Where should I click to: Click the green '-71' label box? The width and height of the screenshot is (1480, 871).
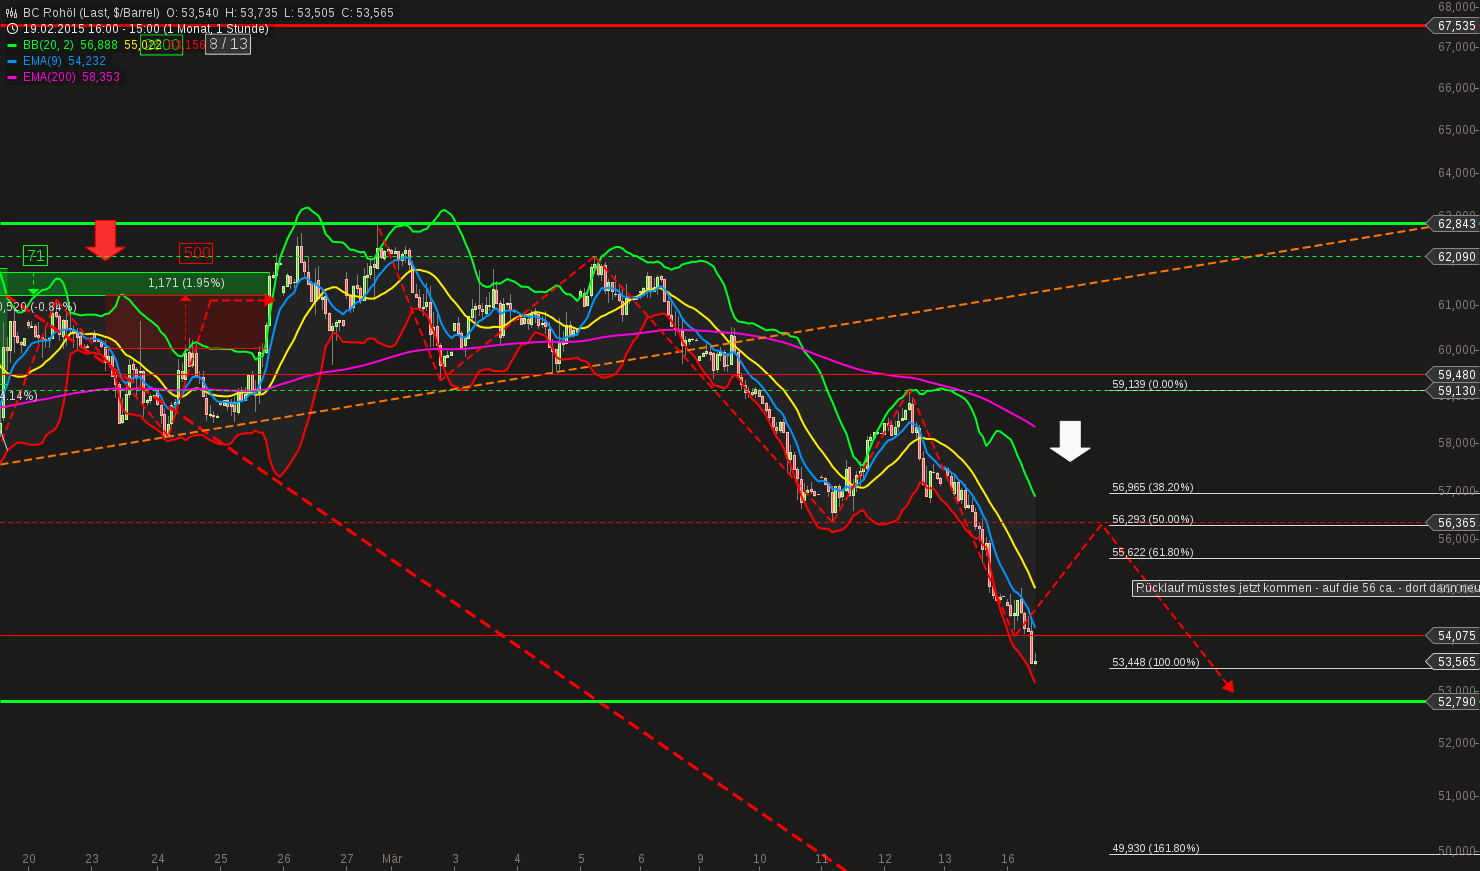coord(36,255)
